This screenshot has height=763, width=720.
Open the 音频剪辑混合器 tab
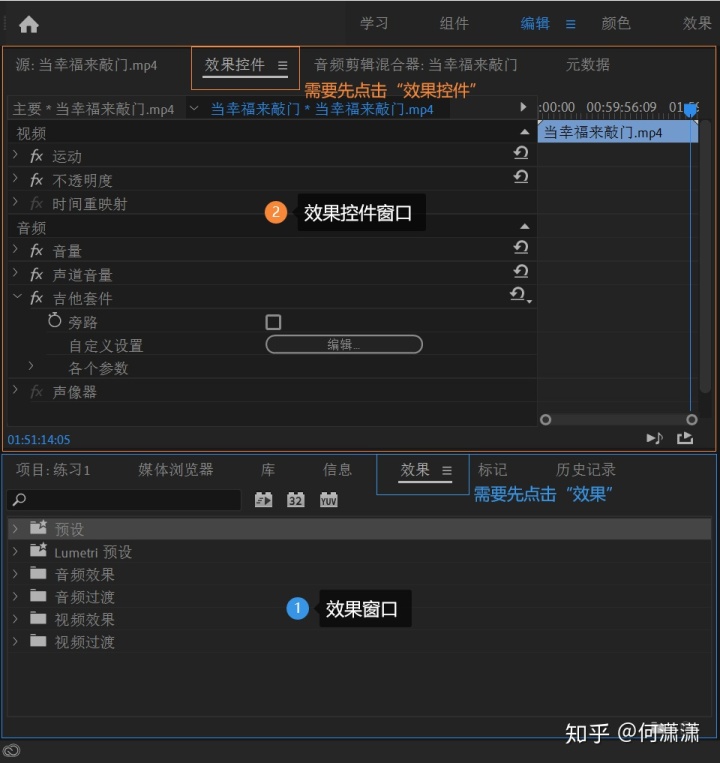point(415,65)
